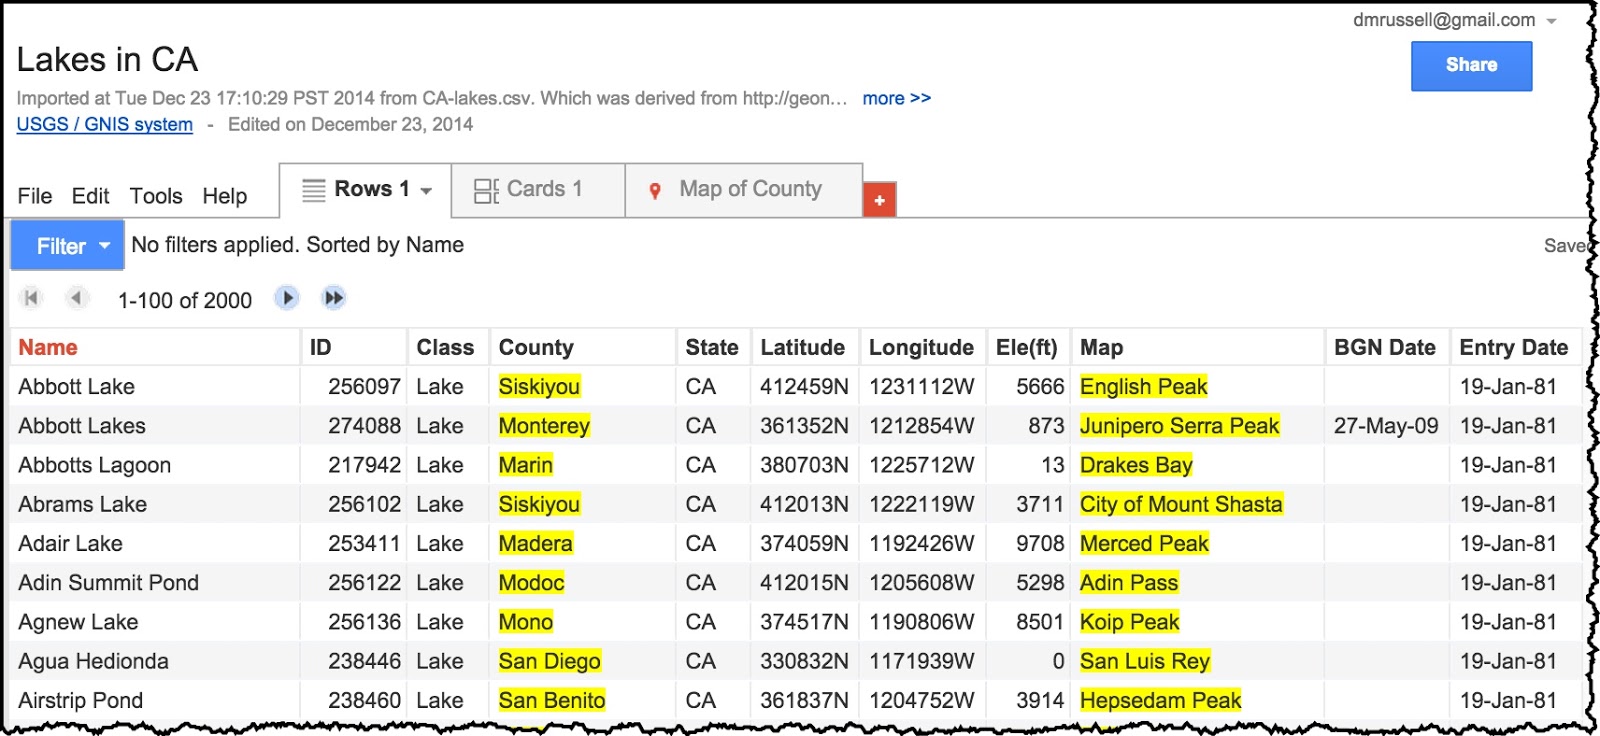1600x736 pixels.
Task: Jump to the last page of rows
Action: point(333,298)
